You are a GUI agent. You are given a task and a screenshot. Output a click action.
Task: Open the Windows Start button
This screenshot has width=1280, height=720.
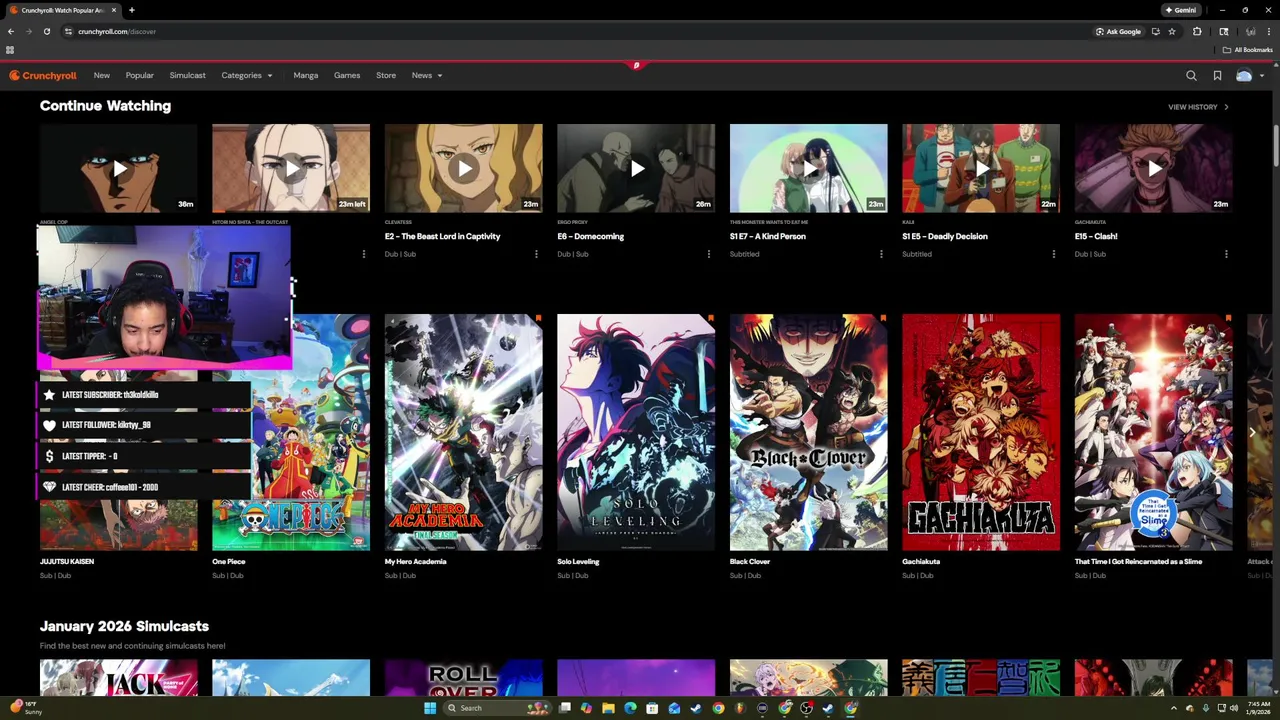click(429, 708)
